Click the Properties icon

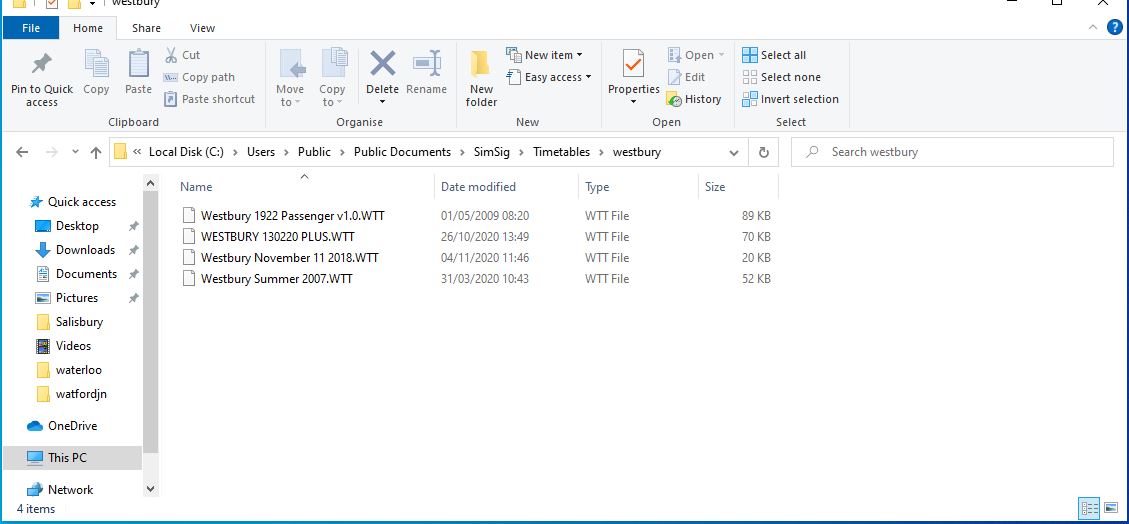click(x=634, y=63)
